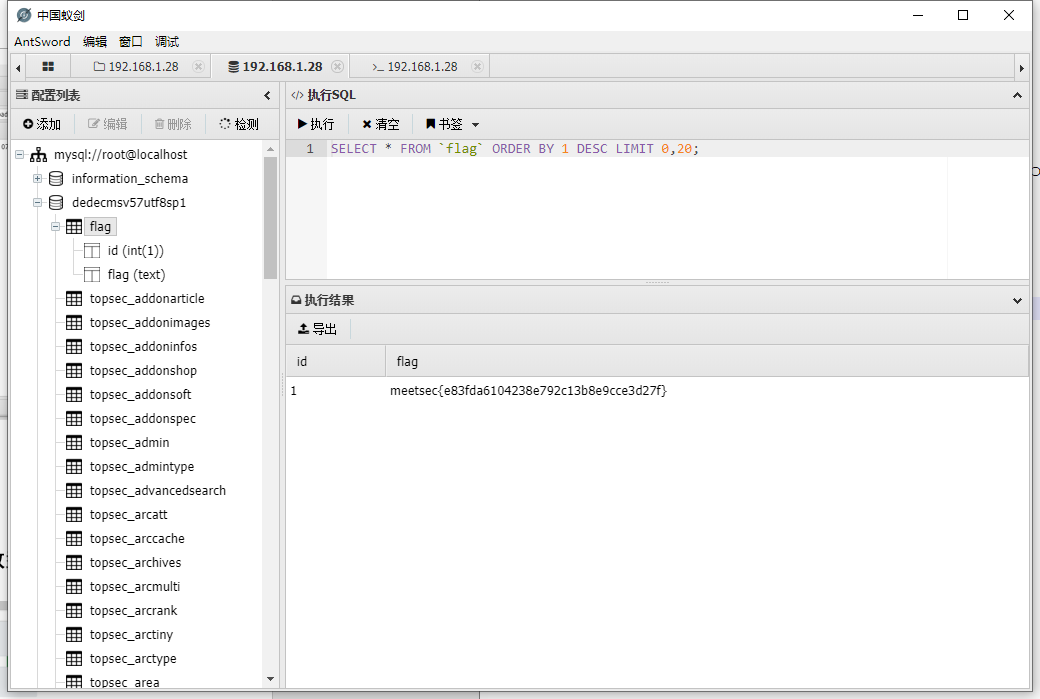Click the topsec_addonshop table icon

click(x=74, y=371)
